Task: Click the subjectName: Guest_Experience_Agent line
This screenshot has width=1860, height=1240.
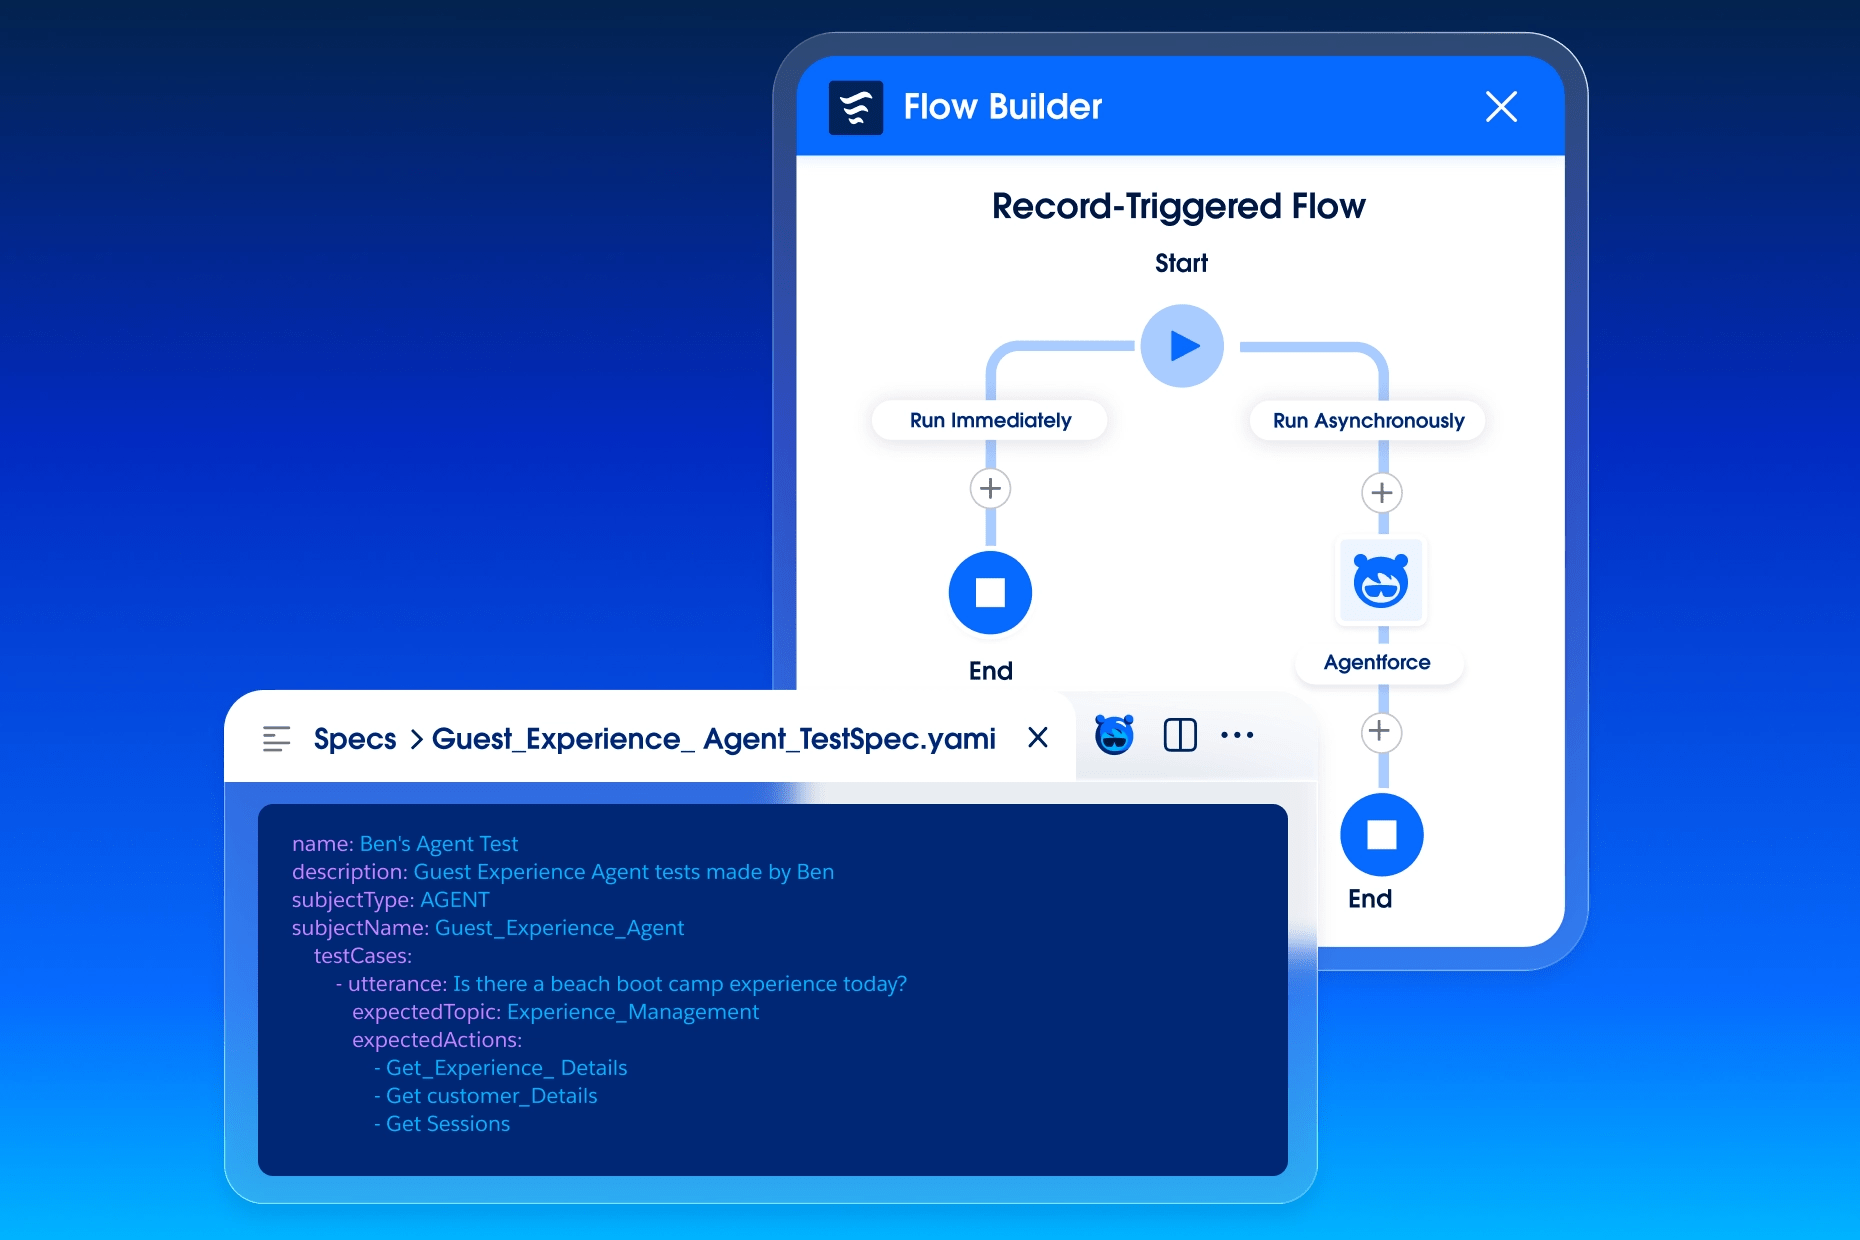Action: pos(488,928)
